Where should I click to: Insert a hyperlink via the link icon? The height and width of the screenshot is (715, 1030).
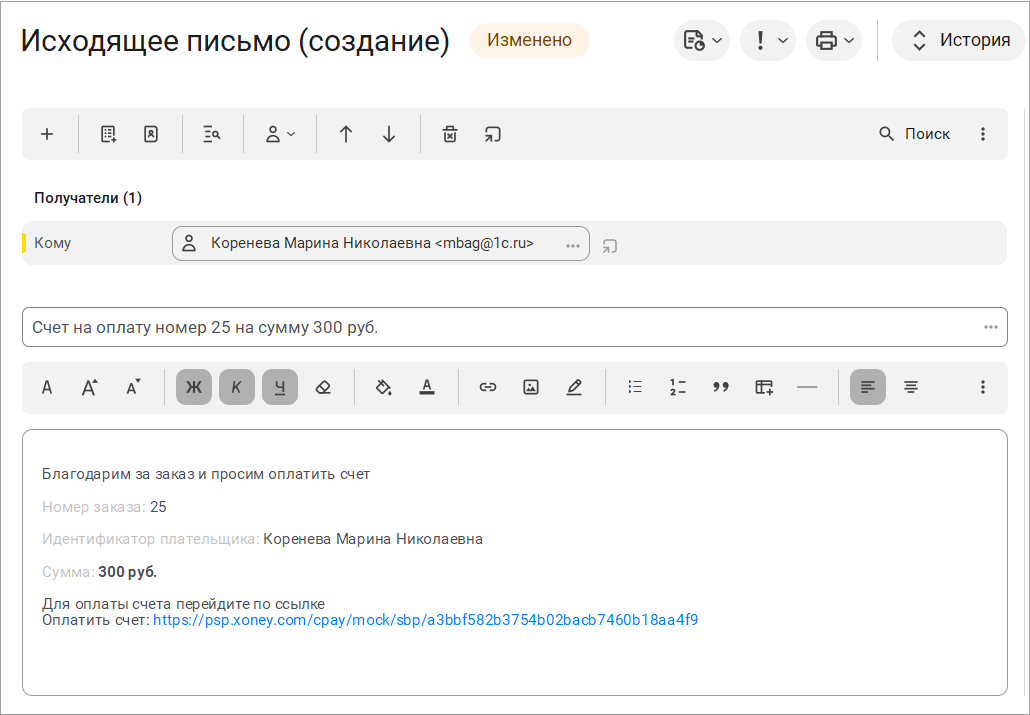point(487,387)
